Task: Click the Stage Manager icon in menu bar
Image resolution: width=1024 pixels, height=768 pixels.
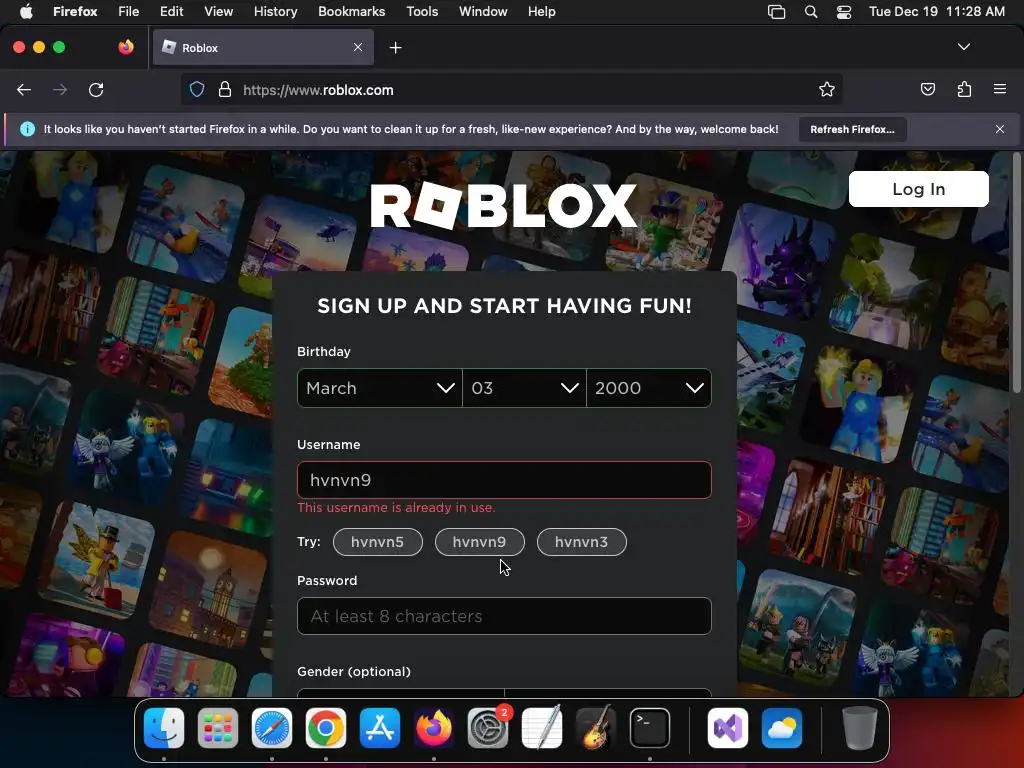Action: pos(776,12)
